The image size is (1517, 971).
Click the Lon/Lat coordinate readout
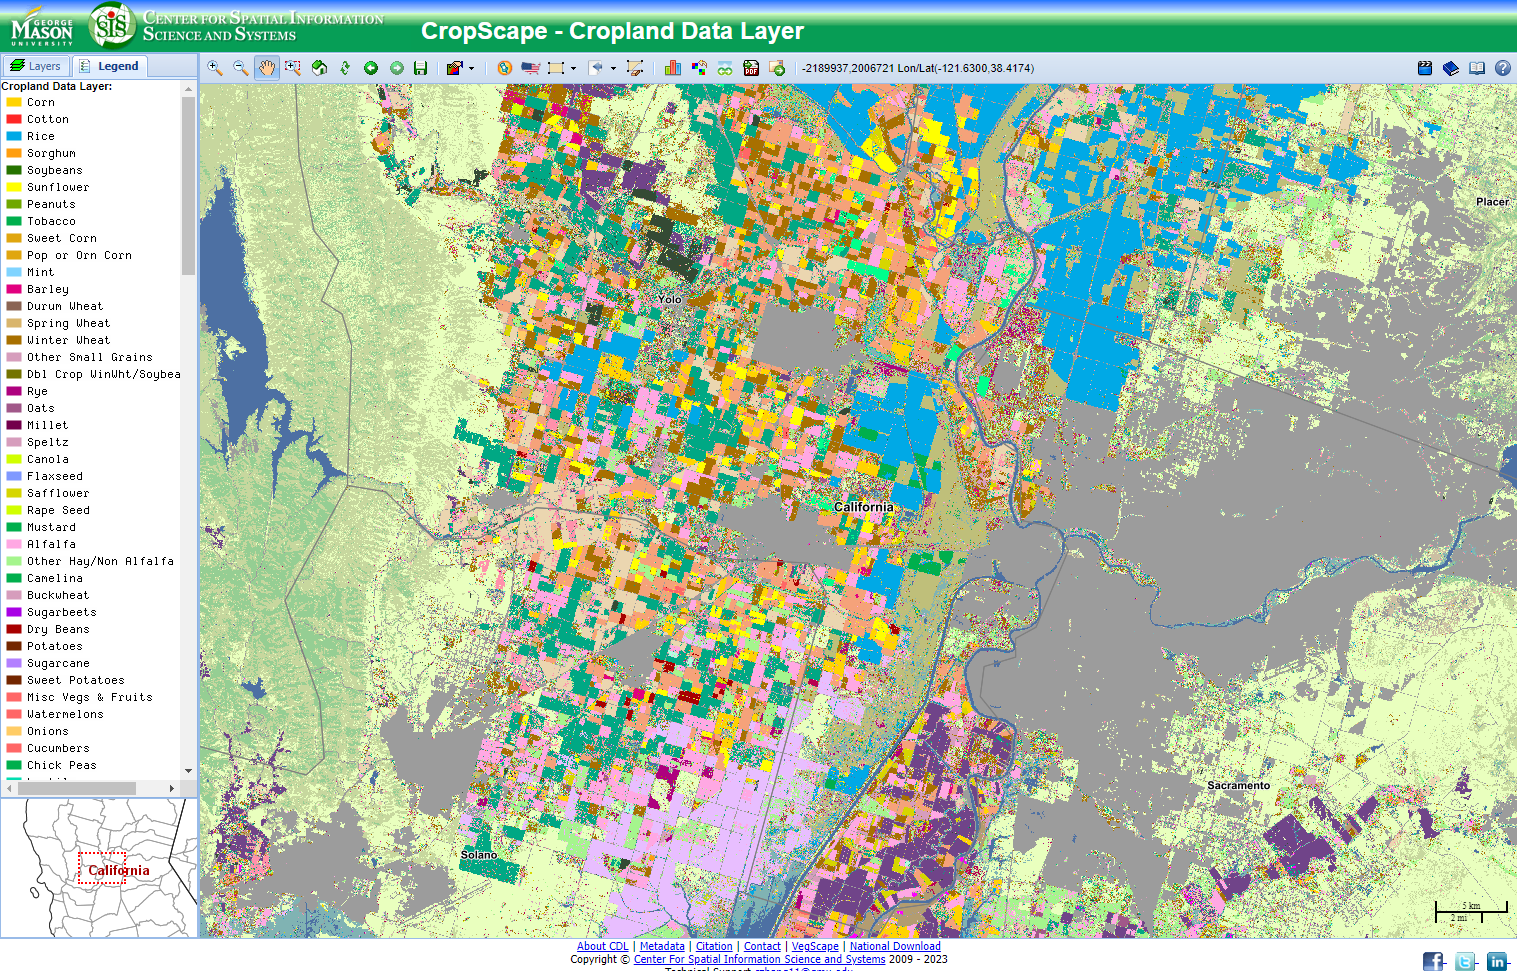point(918,68)
